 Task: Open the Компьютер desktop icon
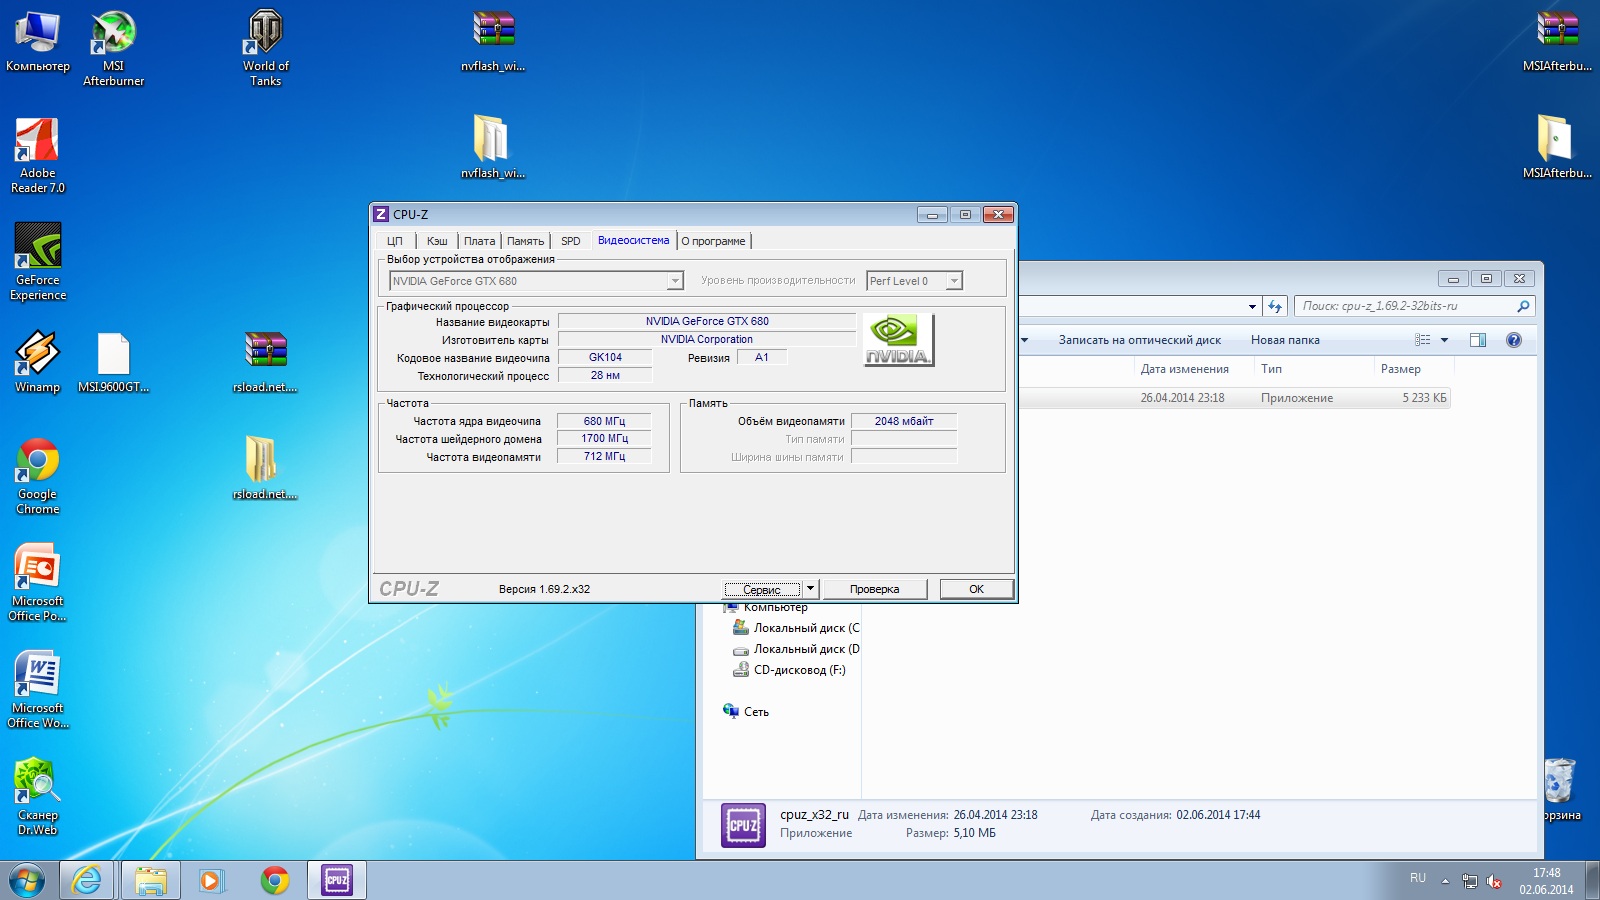coord(37,41)
